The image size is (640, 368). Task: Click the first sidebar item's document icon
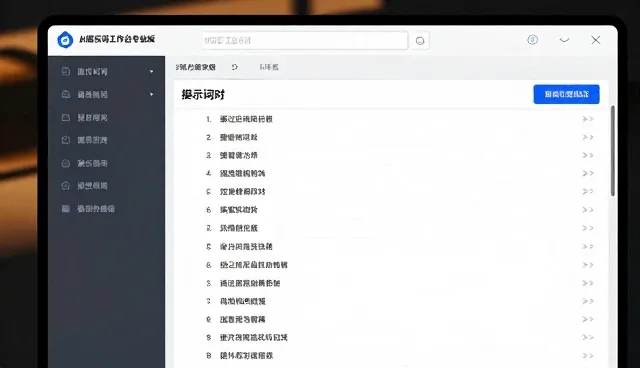click(65, 71)
